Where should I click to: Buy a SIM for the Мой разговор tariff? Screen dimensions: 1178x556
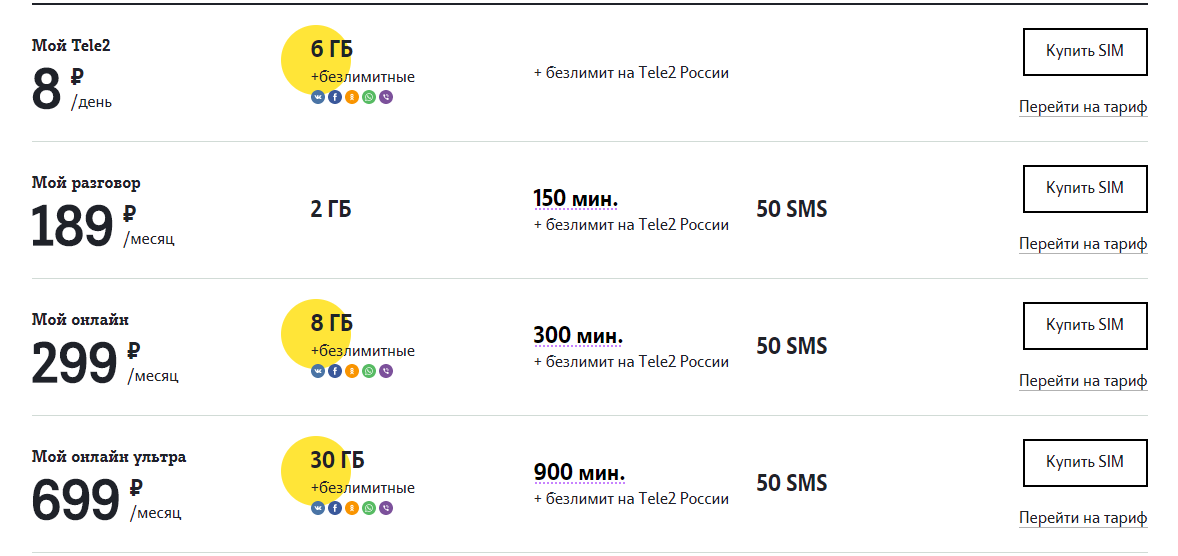(1085, 189)
